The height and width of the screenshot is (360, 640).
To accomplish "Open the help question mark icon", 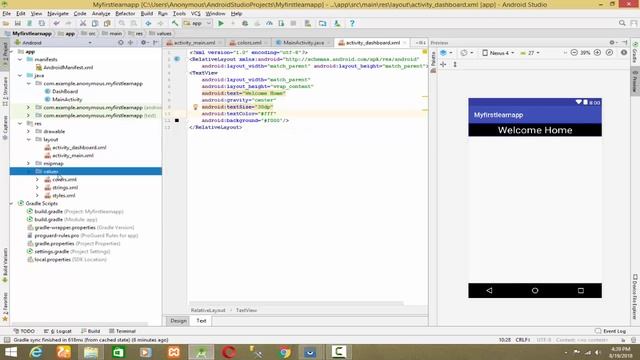I will (352, 23).
